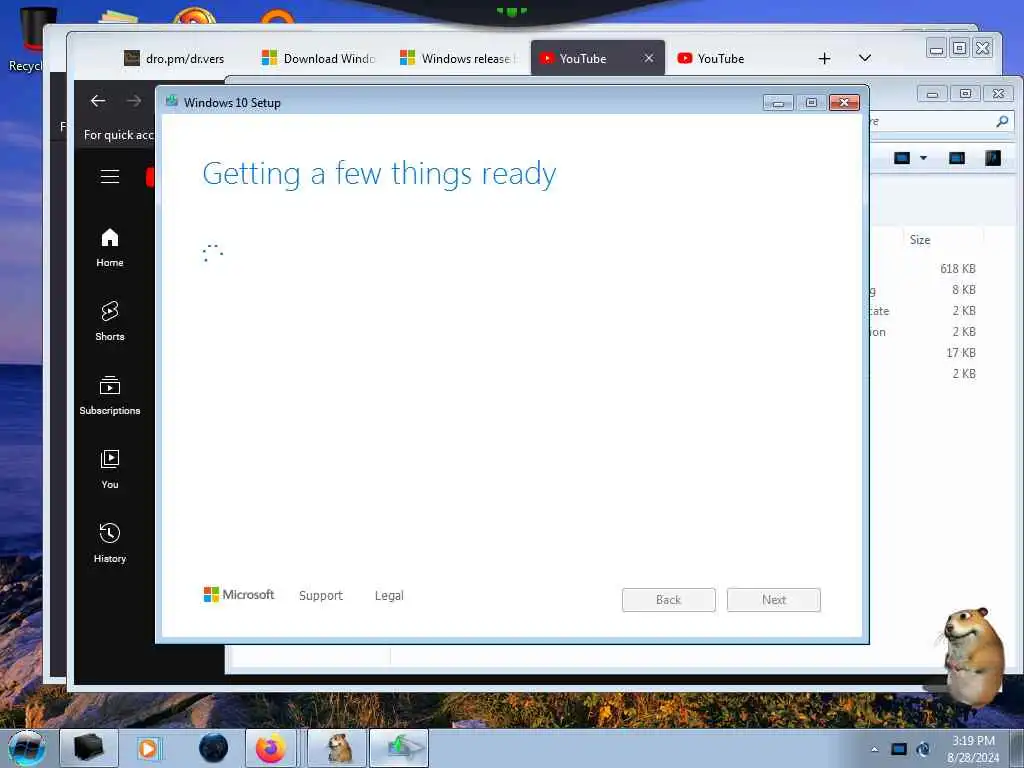Switch to the dro.pm/dr.vers tab
This screenshot has height=768, width=1024.
pos(174,59)
